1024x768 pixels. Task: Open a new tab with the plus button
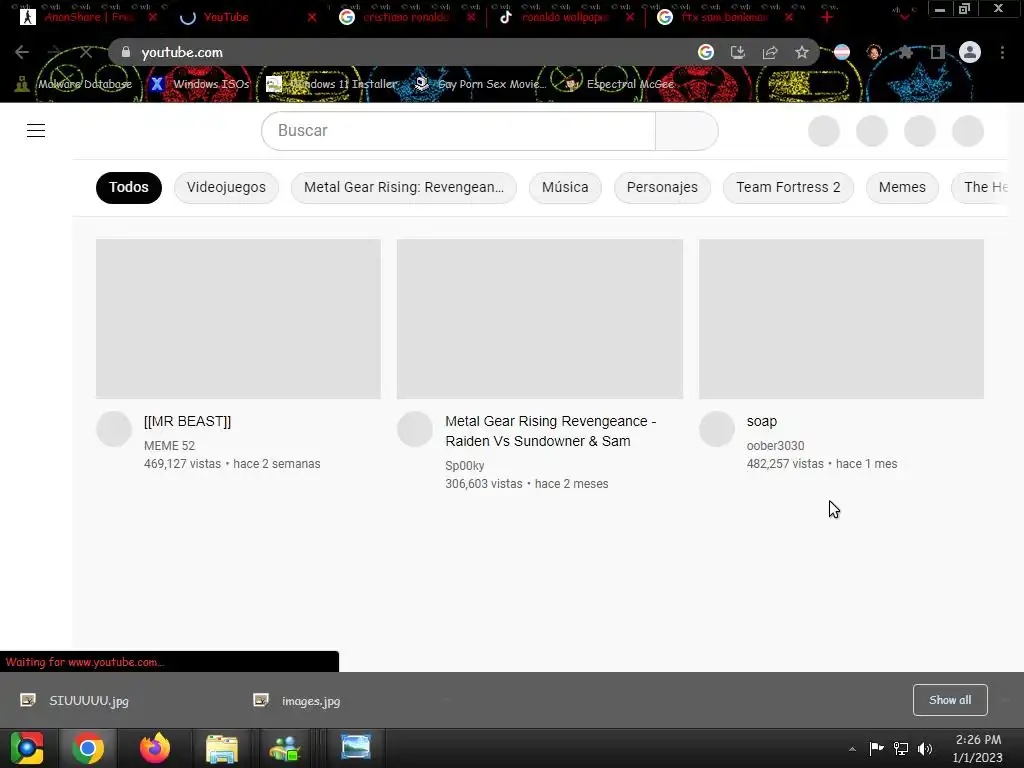point(827,18)
